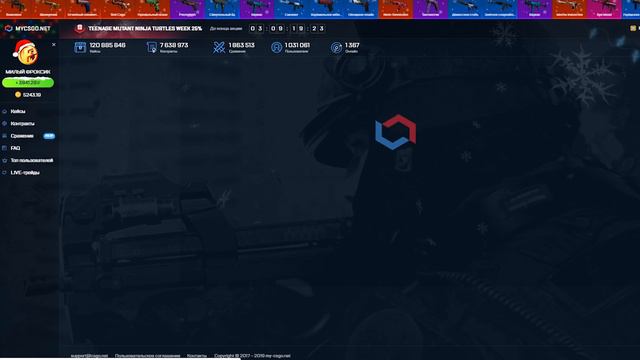This screenshot has width=640, height=360.
Task: Click the coin balance 524339
Action: (x=32, y=95)
